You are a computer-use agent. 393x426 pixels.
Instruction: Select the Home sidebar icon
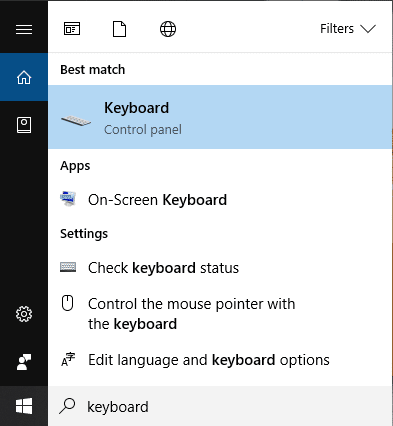pos(24,77)
